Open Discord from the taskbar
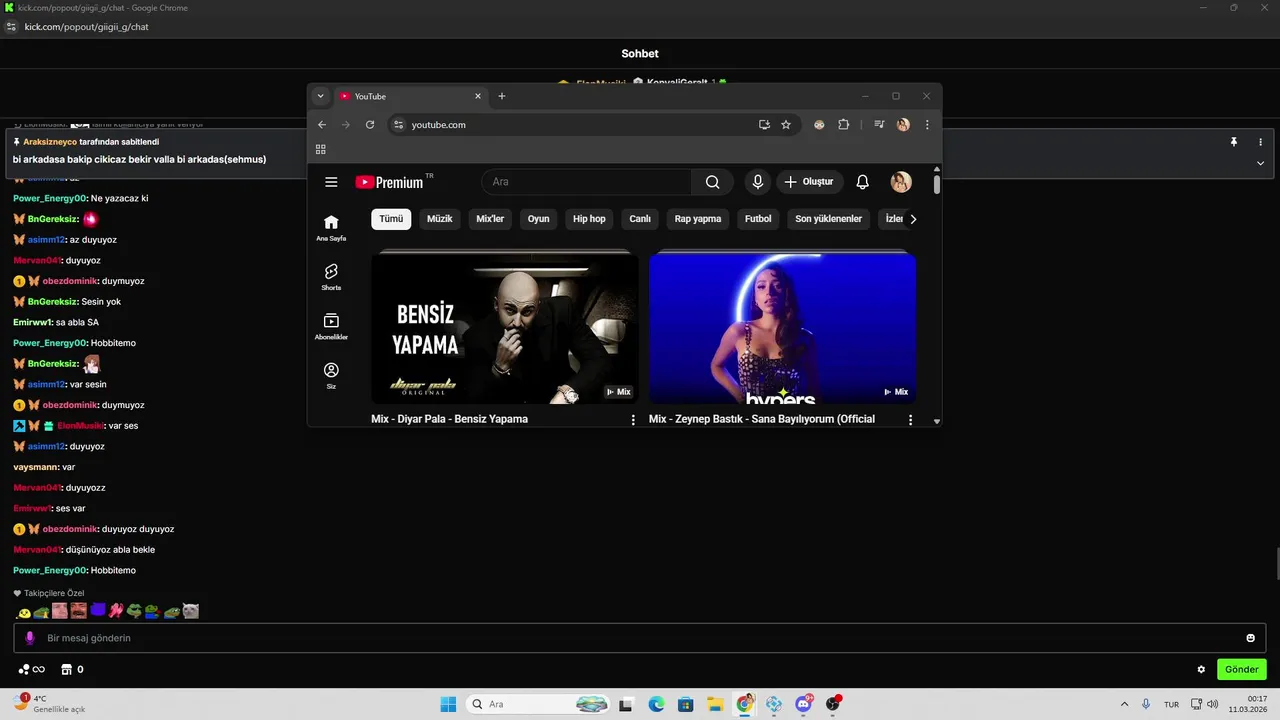This screenshot has width=1280, height=720. [803, 704]
